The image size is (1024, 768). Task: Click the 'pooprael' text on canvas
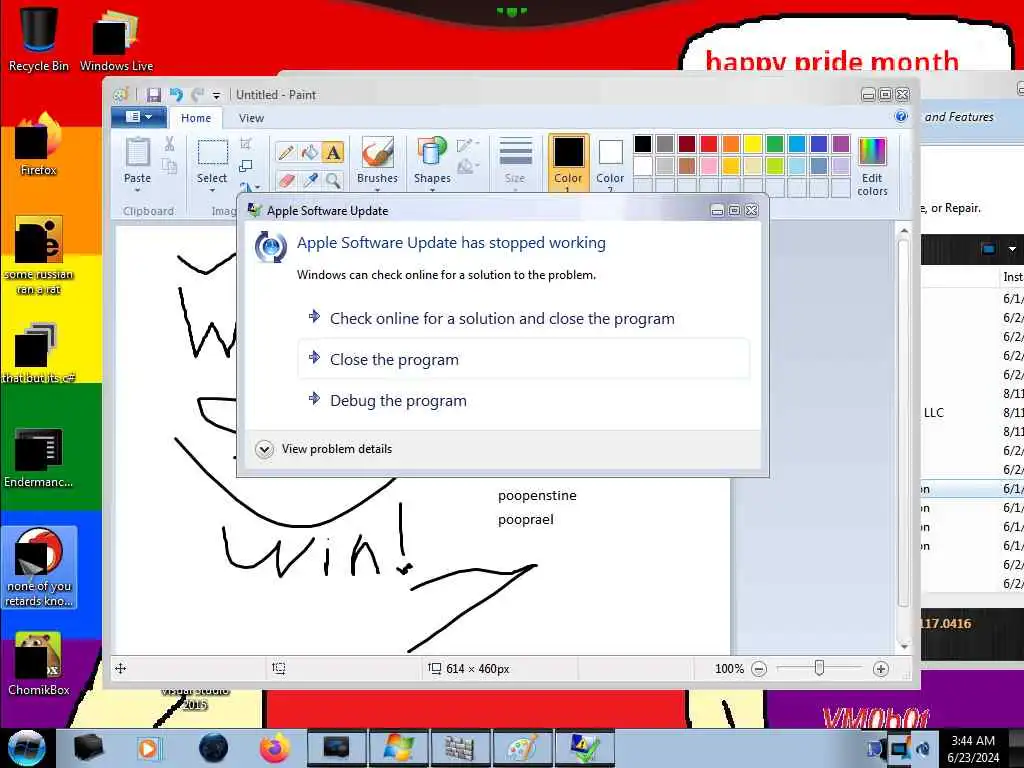click(x=526, y=520)
